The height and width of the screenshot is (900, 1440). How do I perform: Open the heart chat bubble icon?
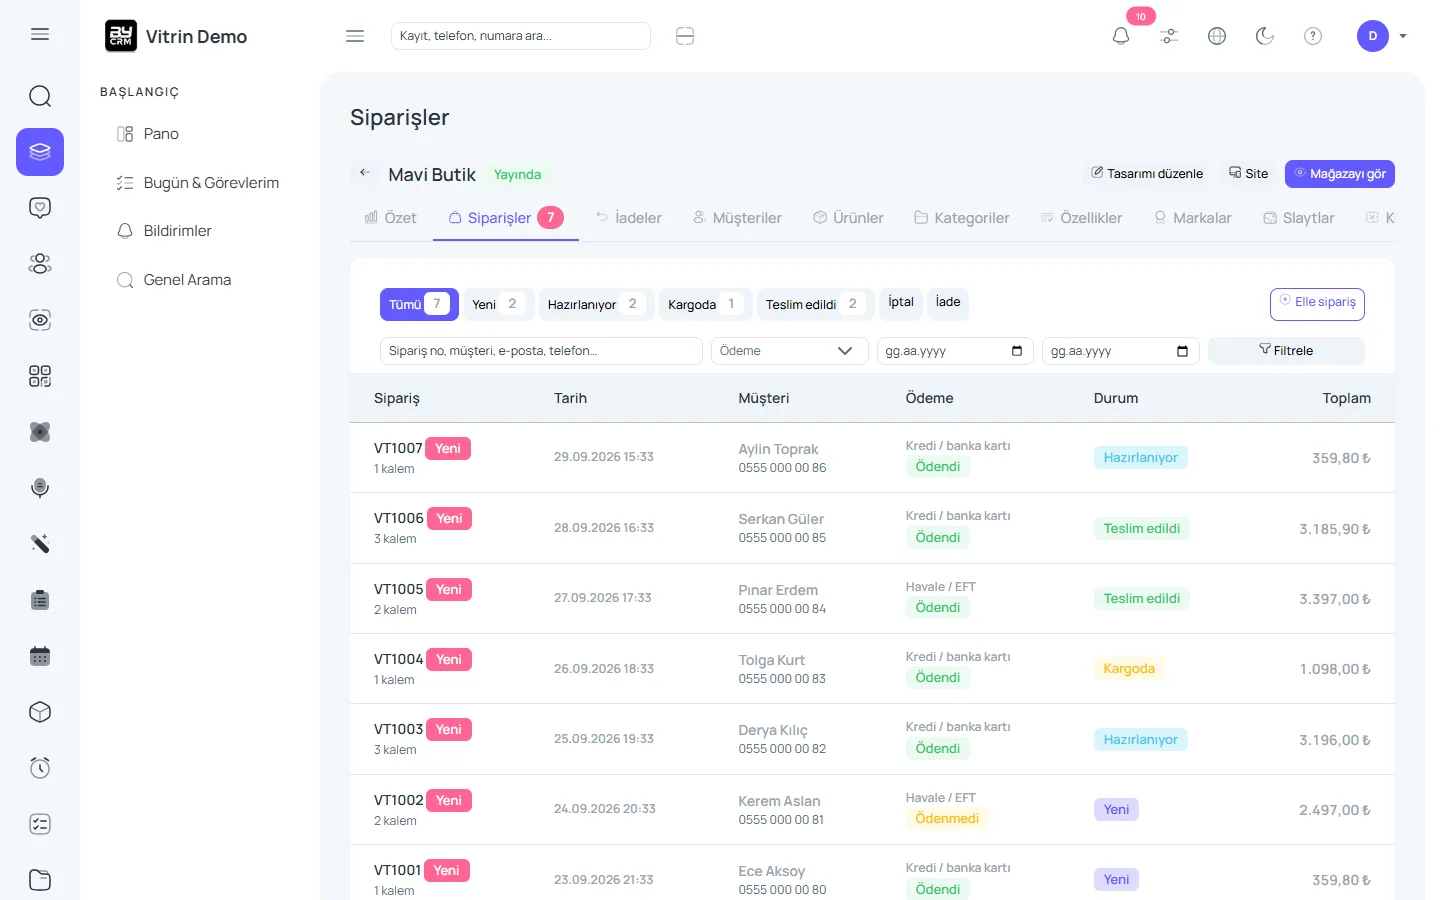[x=40, y=208]
